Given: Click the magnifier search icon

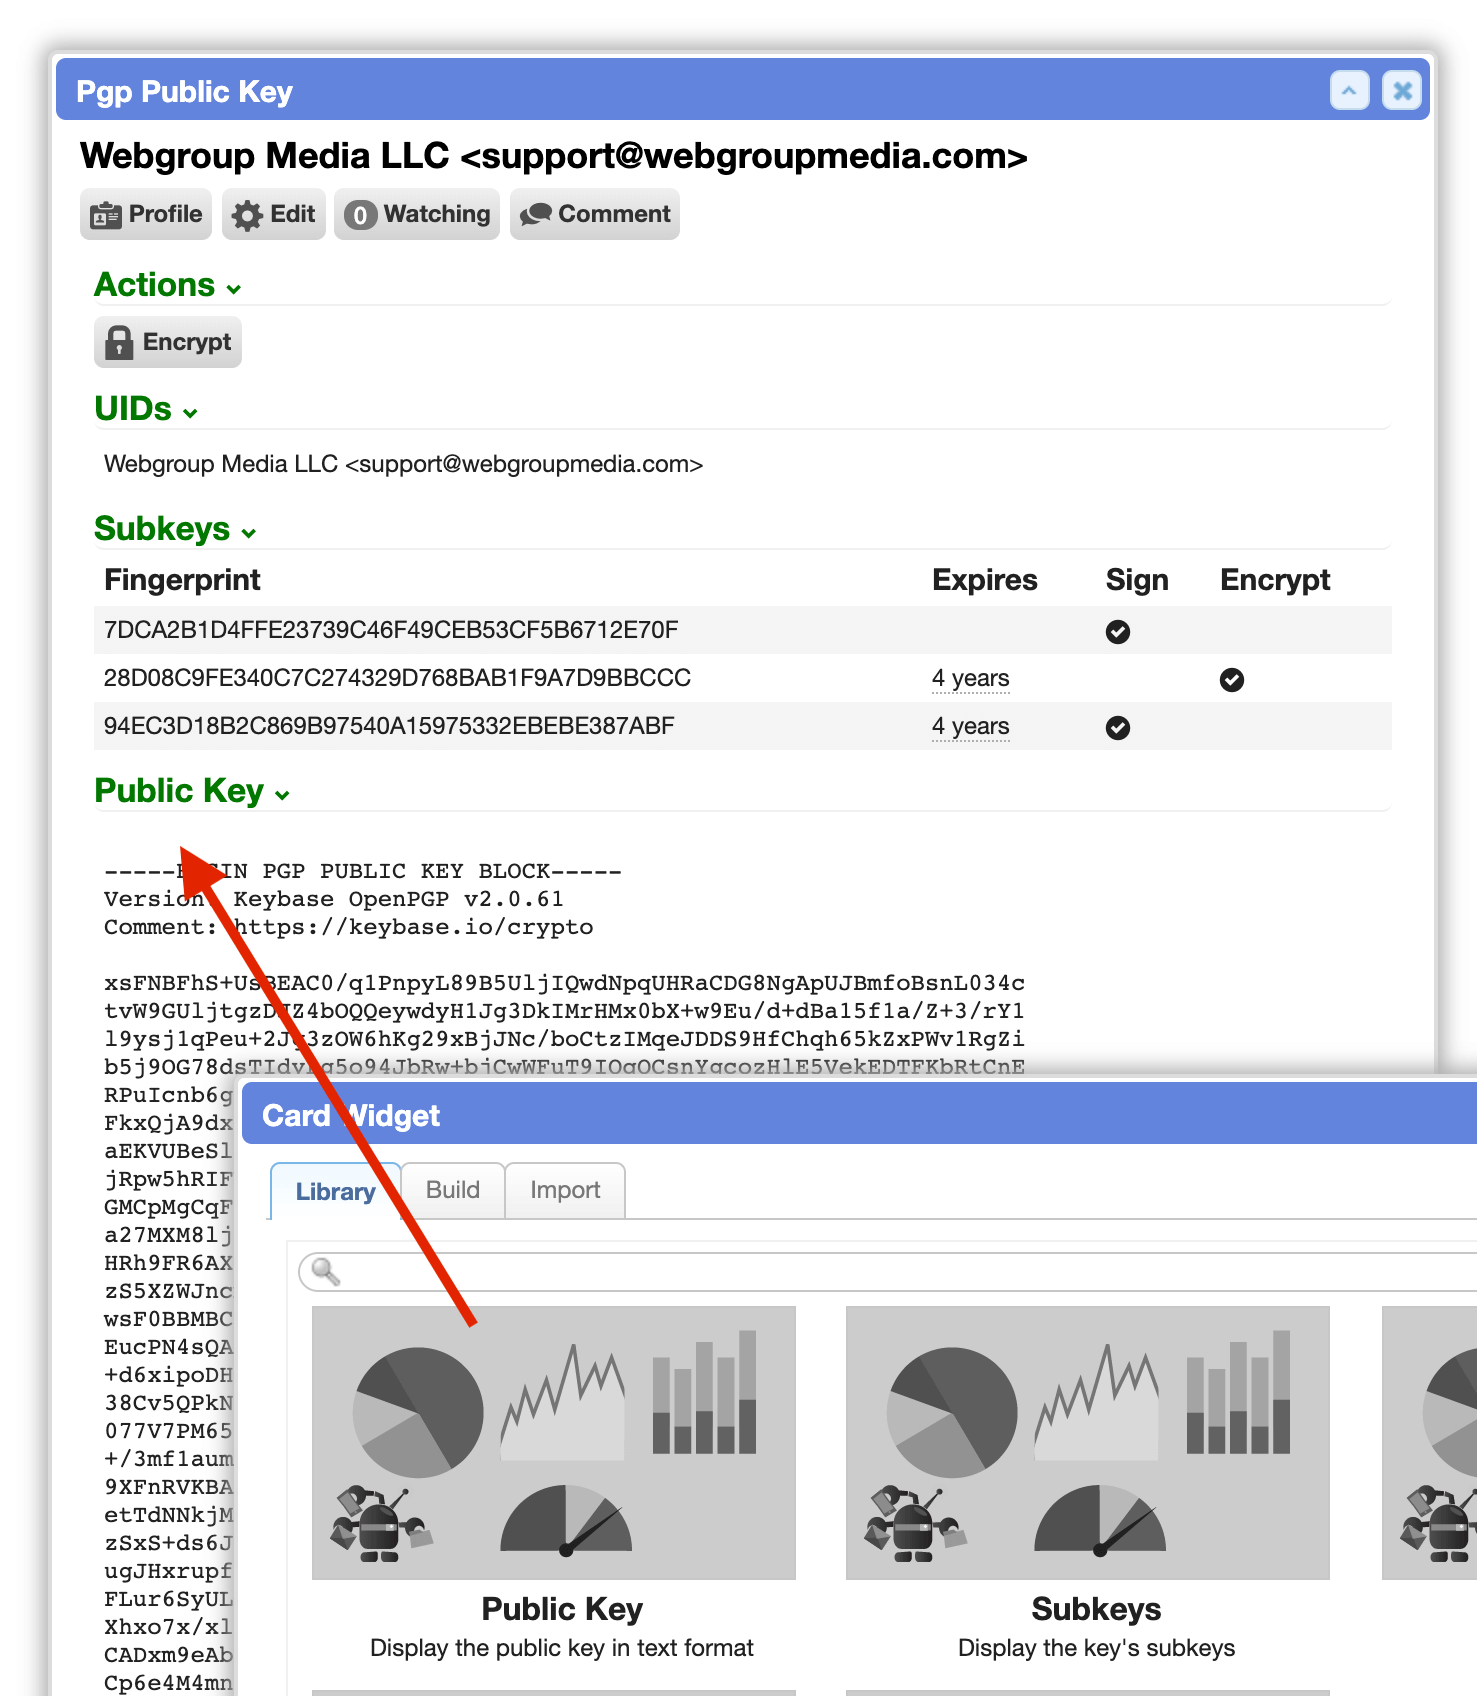Looking at the screenshot, I should [326, 1271].
